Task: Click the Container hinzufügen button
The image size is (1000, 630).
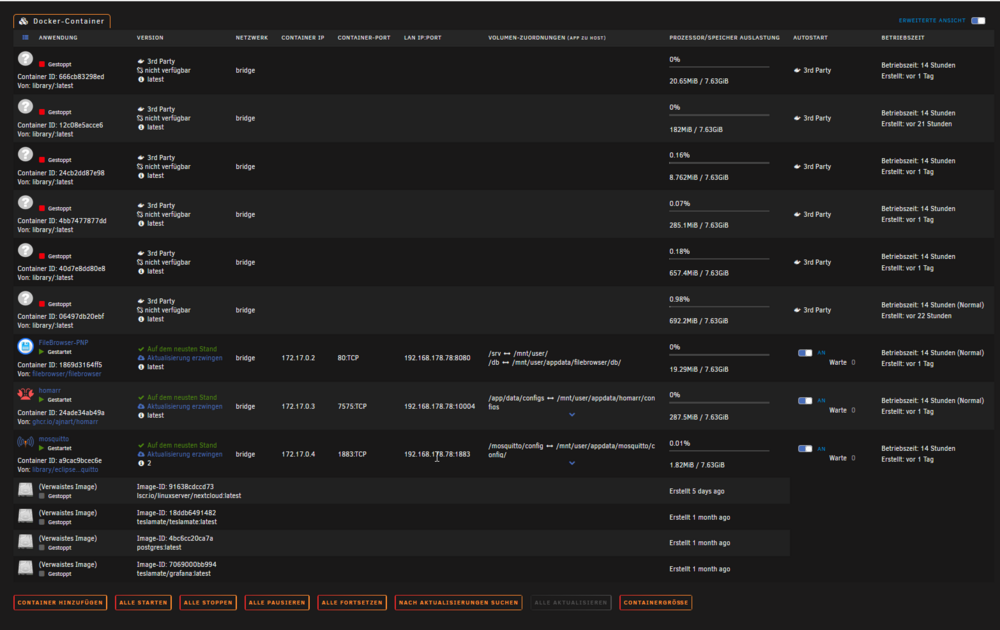Action: tap(60, 602)
